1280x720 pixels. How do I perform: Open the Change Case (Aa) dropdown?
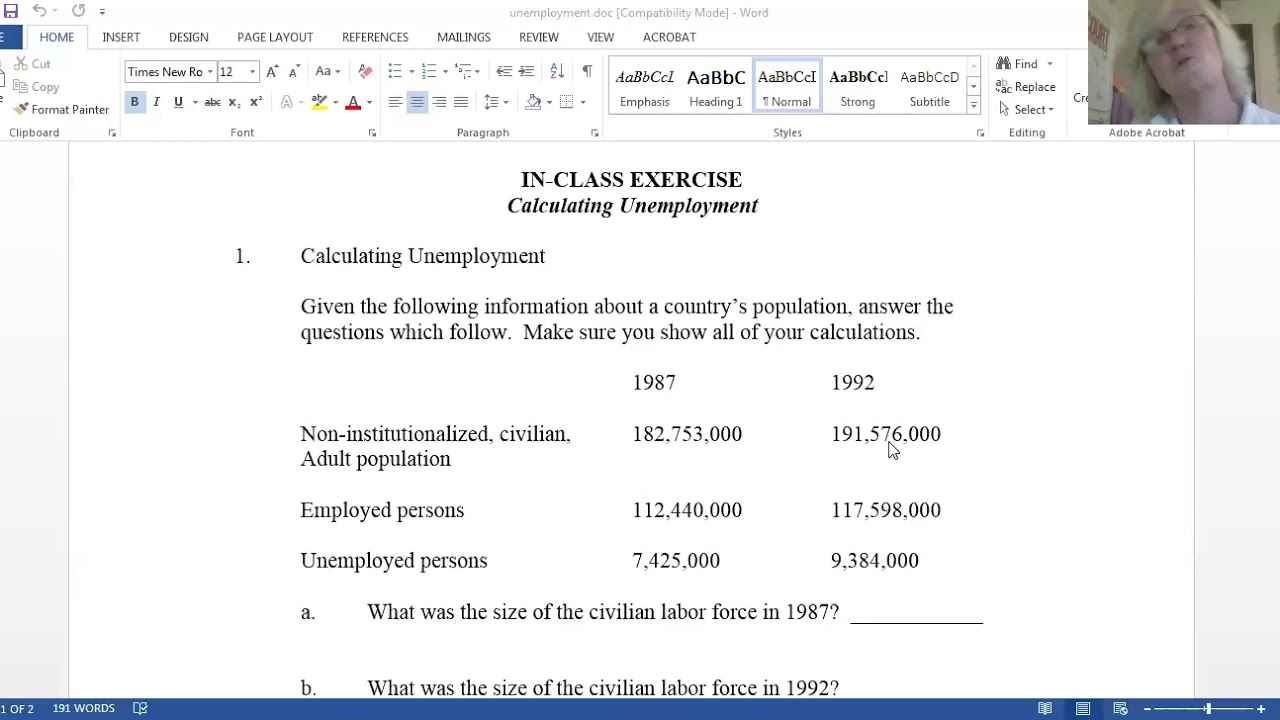click(328, 72)
